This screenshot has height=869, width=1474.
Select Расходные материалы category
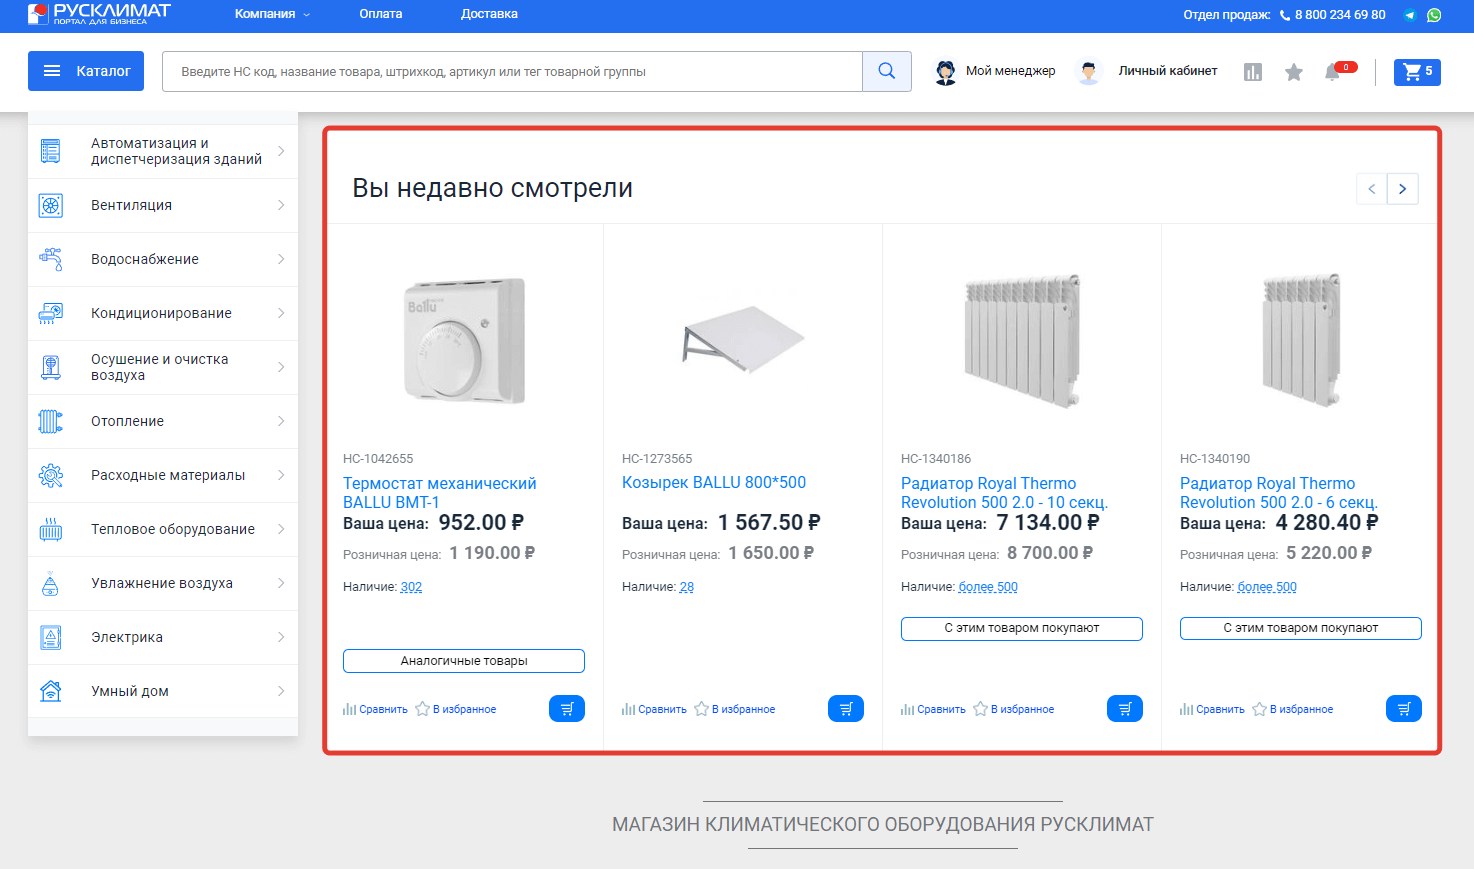pos(163,475)
